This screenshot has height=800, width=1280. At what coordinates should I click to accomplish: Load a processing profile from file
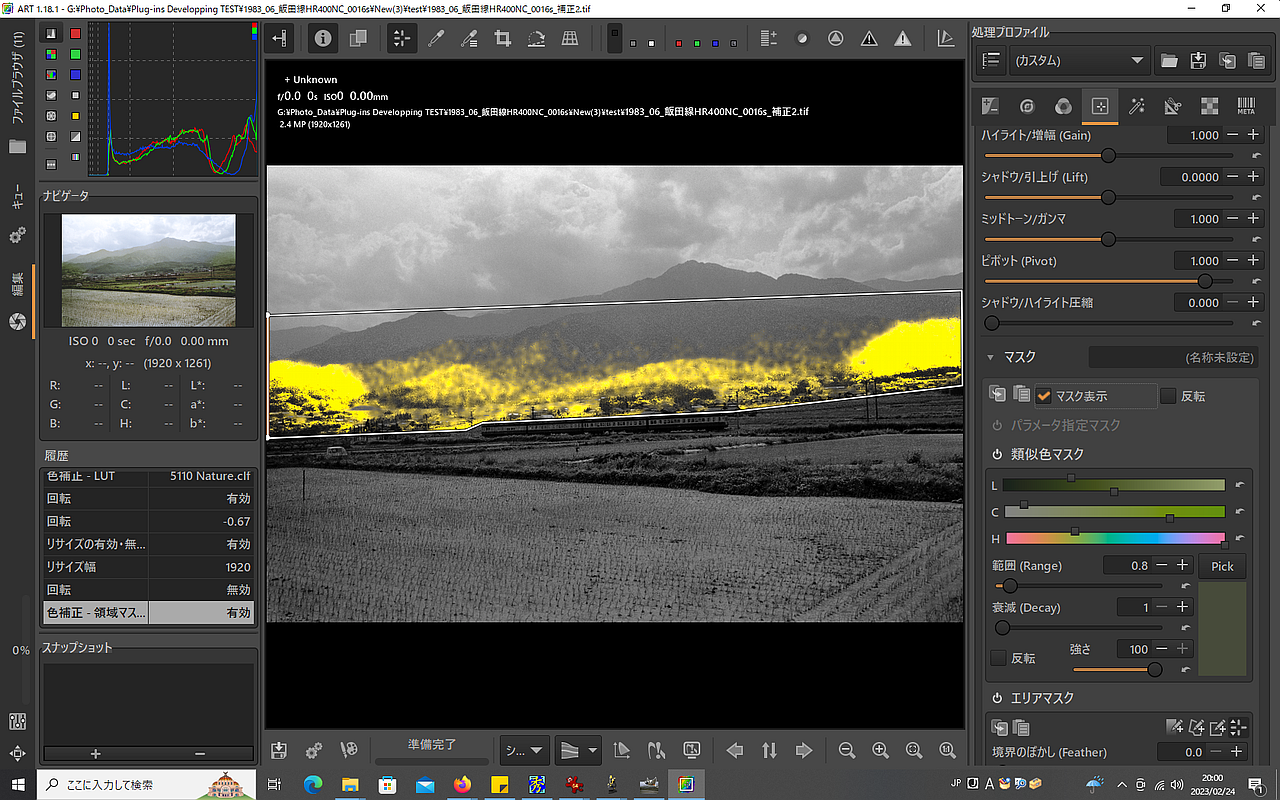[x=1168, y=61]
